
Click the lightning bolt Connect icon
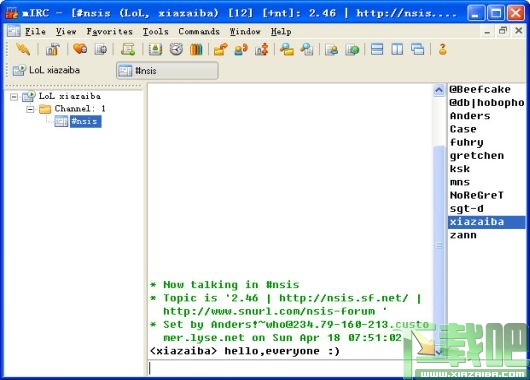pyautogui.click(x=23, y=50)
